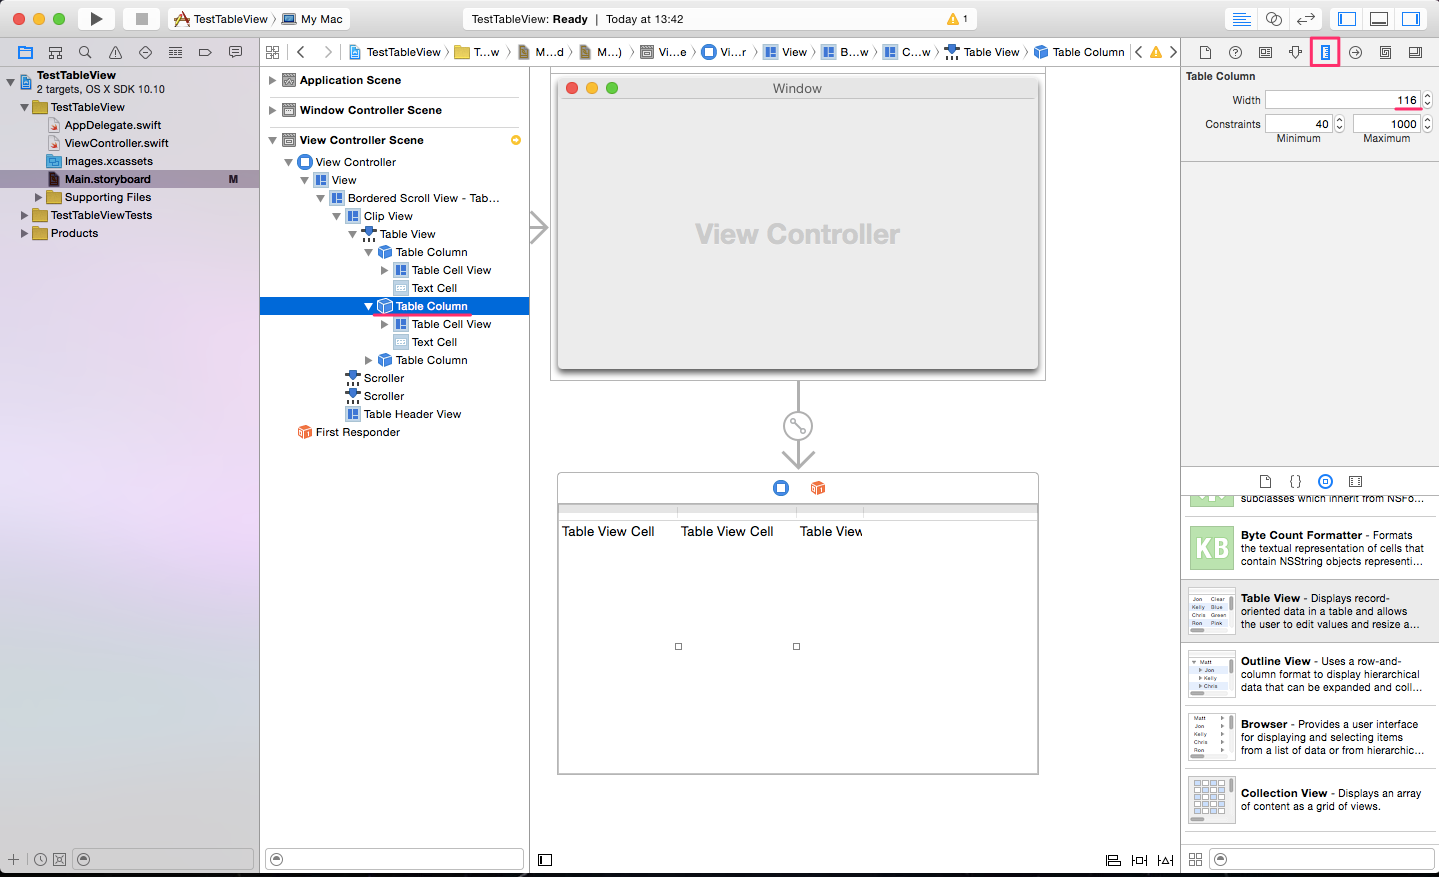Select the TestTableView scheme

click(222, 19)
